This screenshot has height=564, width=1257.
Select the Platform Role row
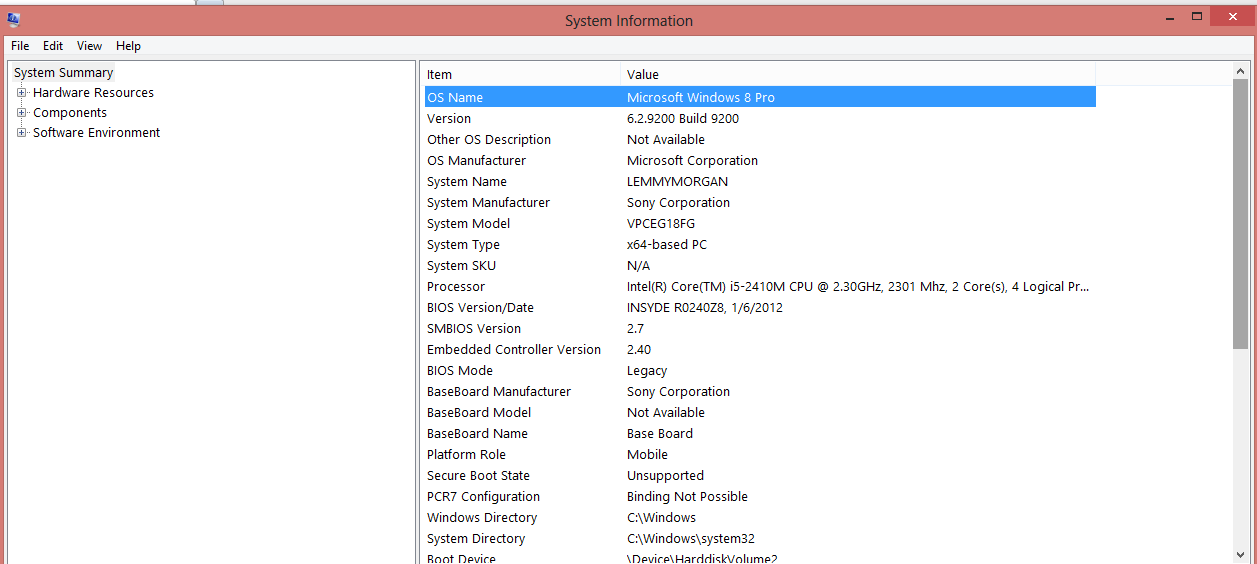tap(759, 454)
